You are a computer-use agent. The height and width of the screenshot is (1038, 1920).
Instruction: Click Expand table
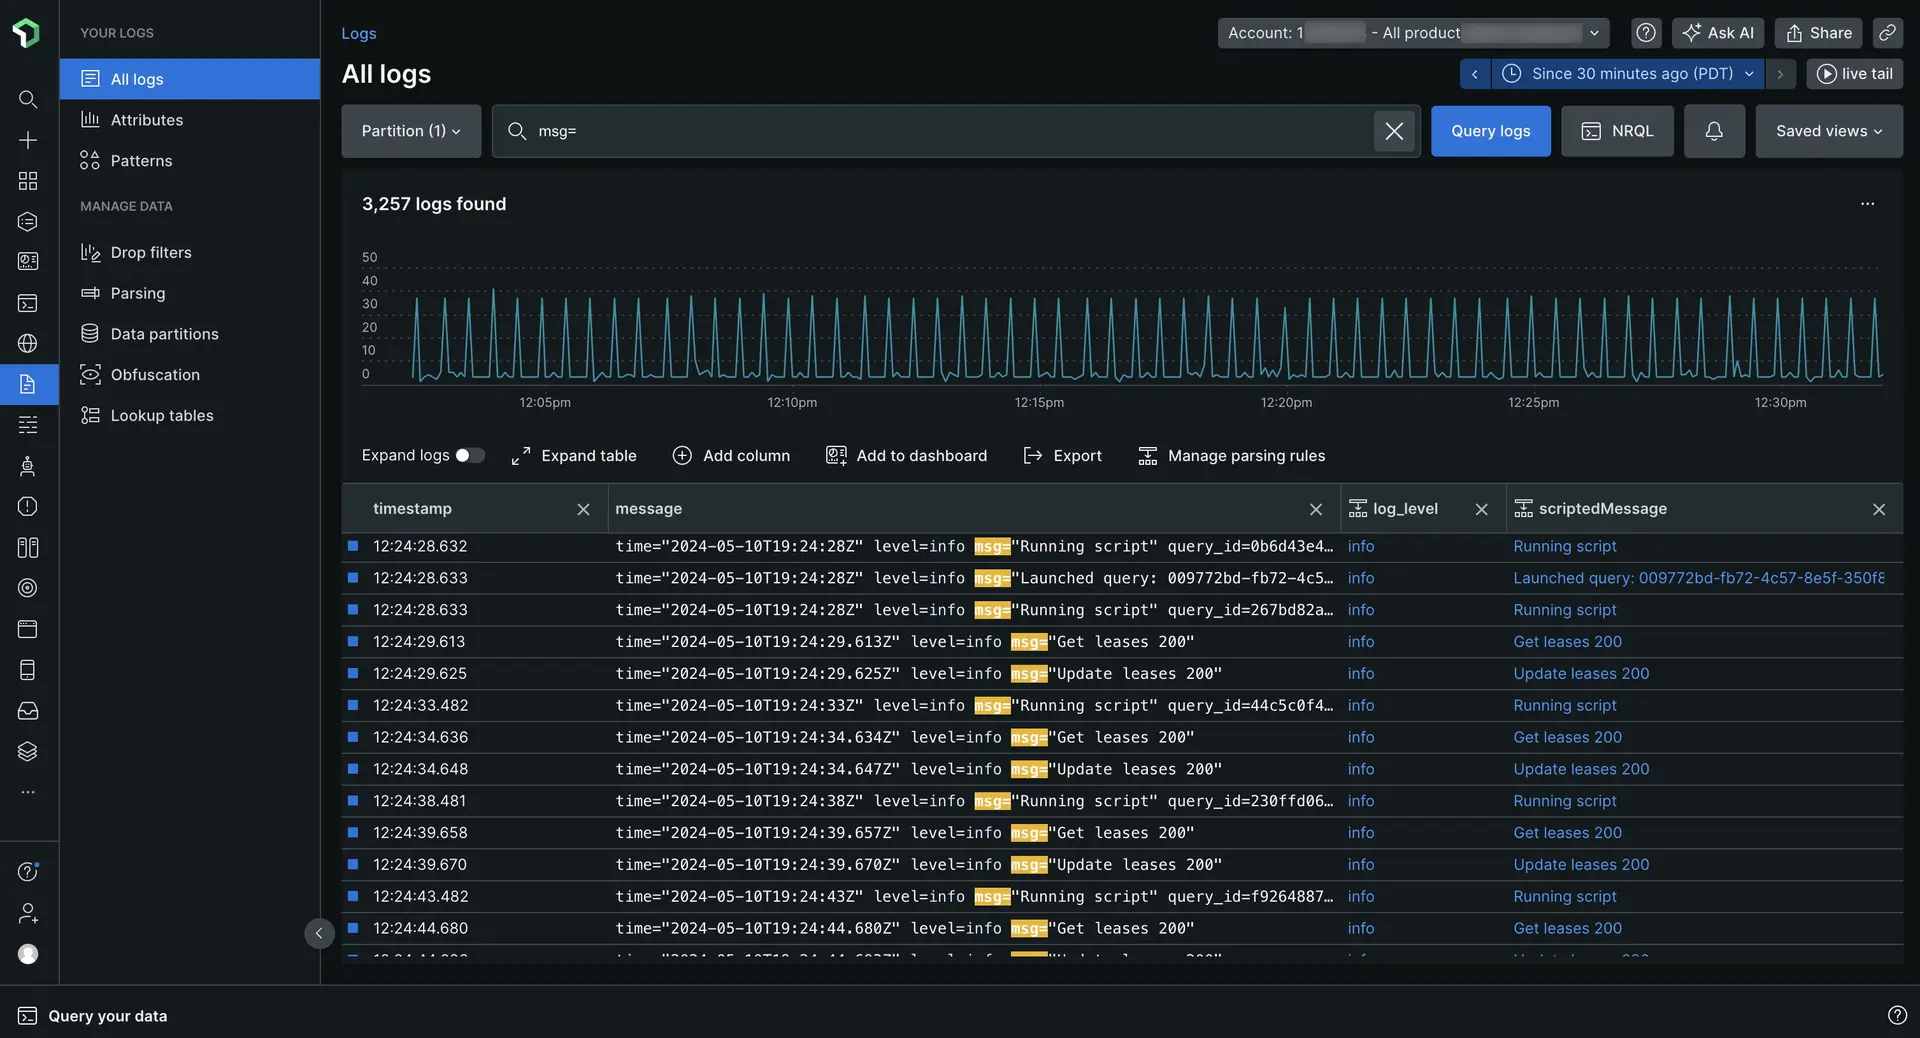(x=574, y=456)
